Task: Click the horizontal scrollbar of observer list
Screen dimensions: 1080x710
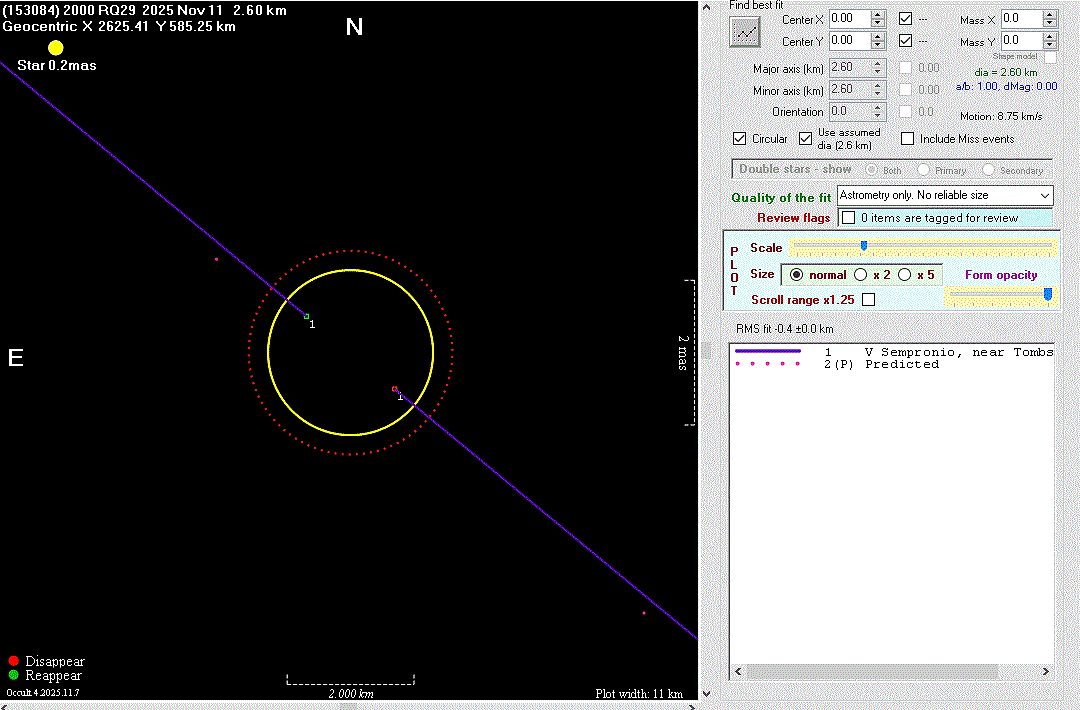Action: [x=870, y=671]
